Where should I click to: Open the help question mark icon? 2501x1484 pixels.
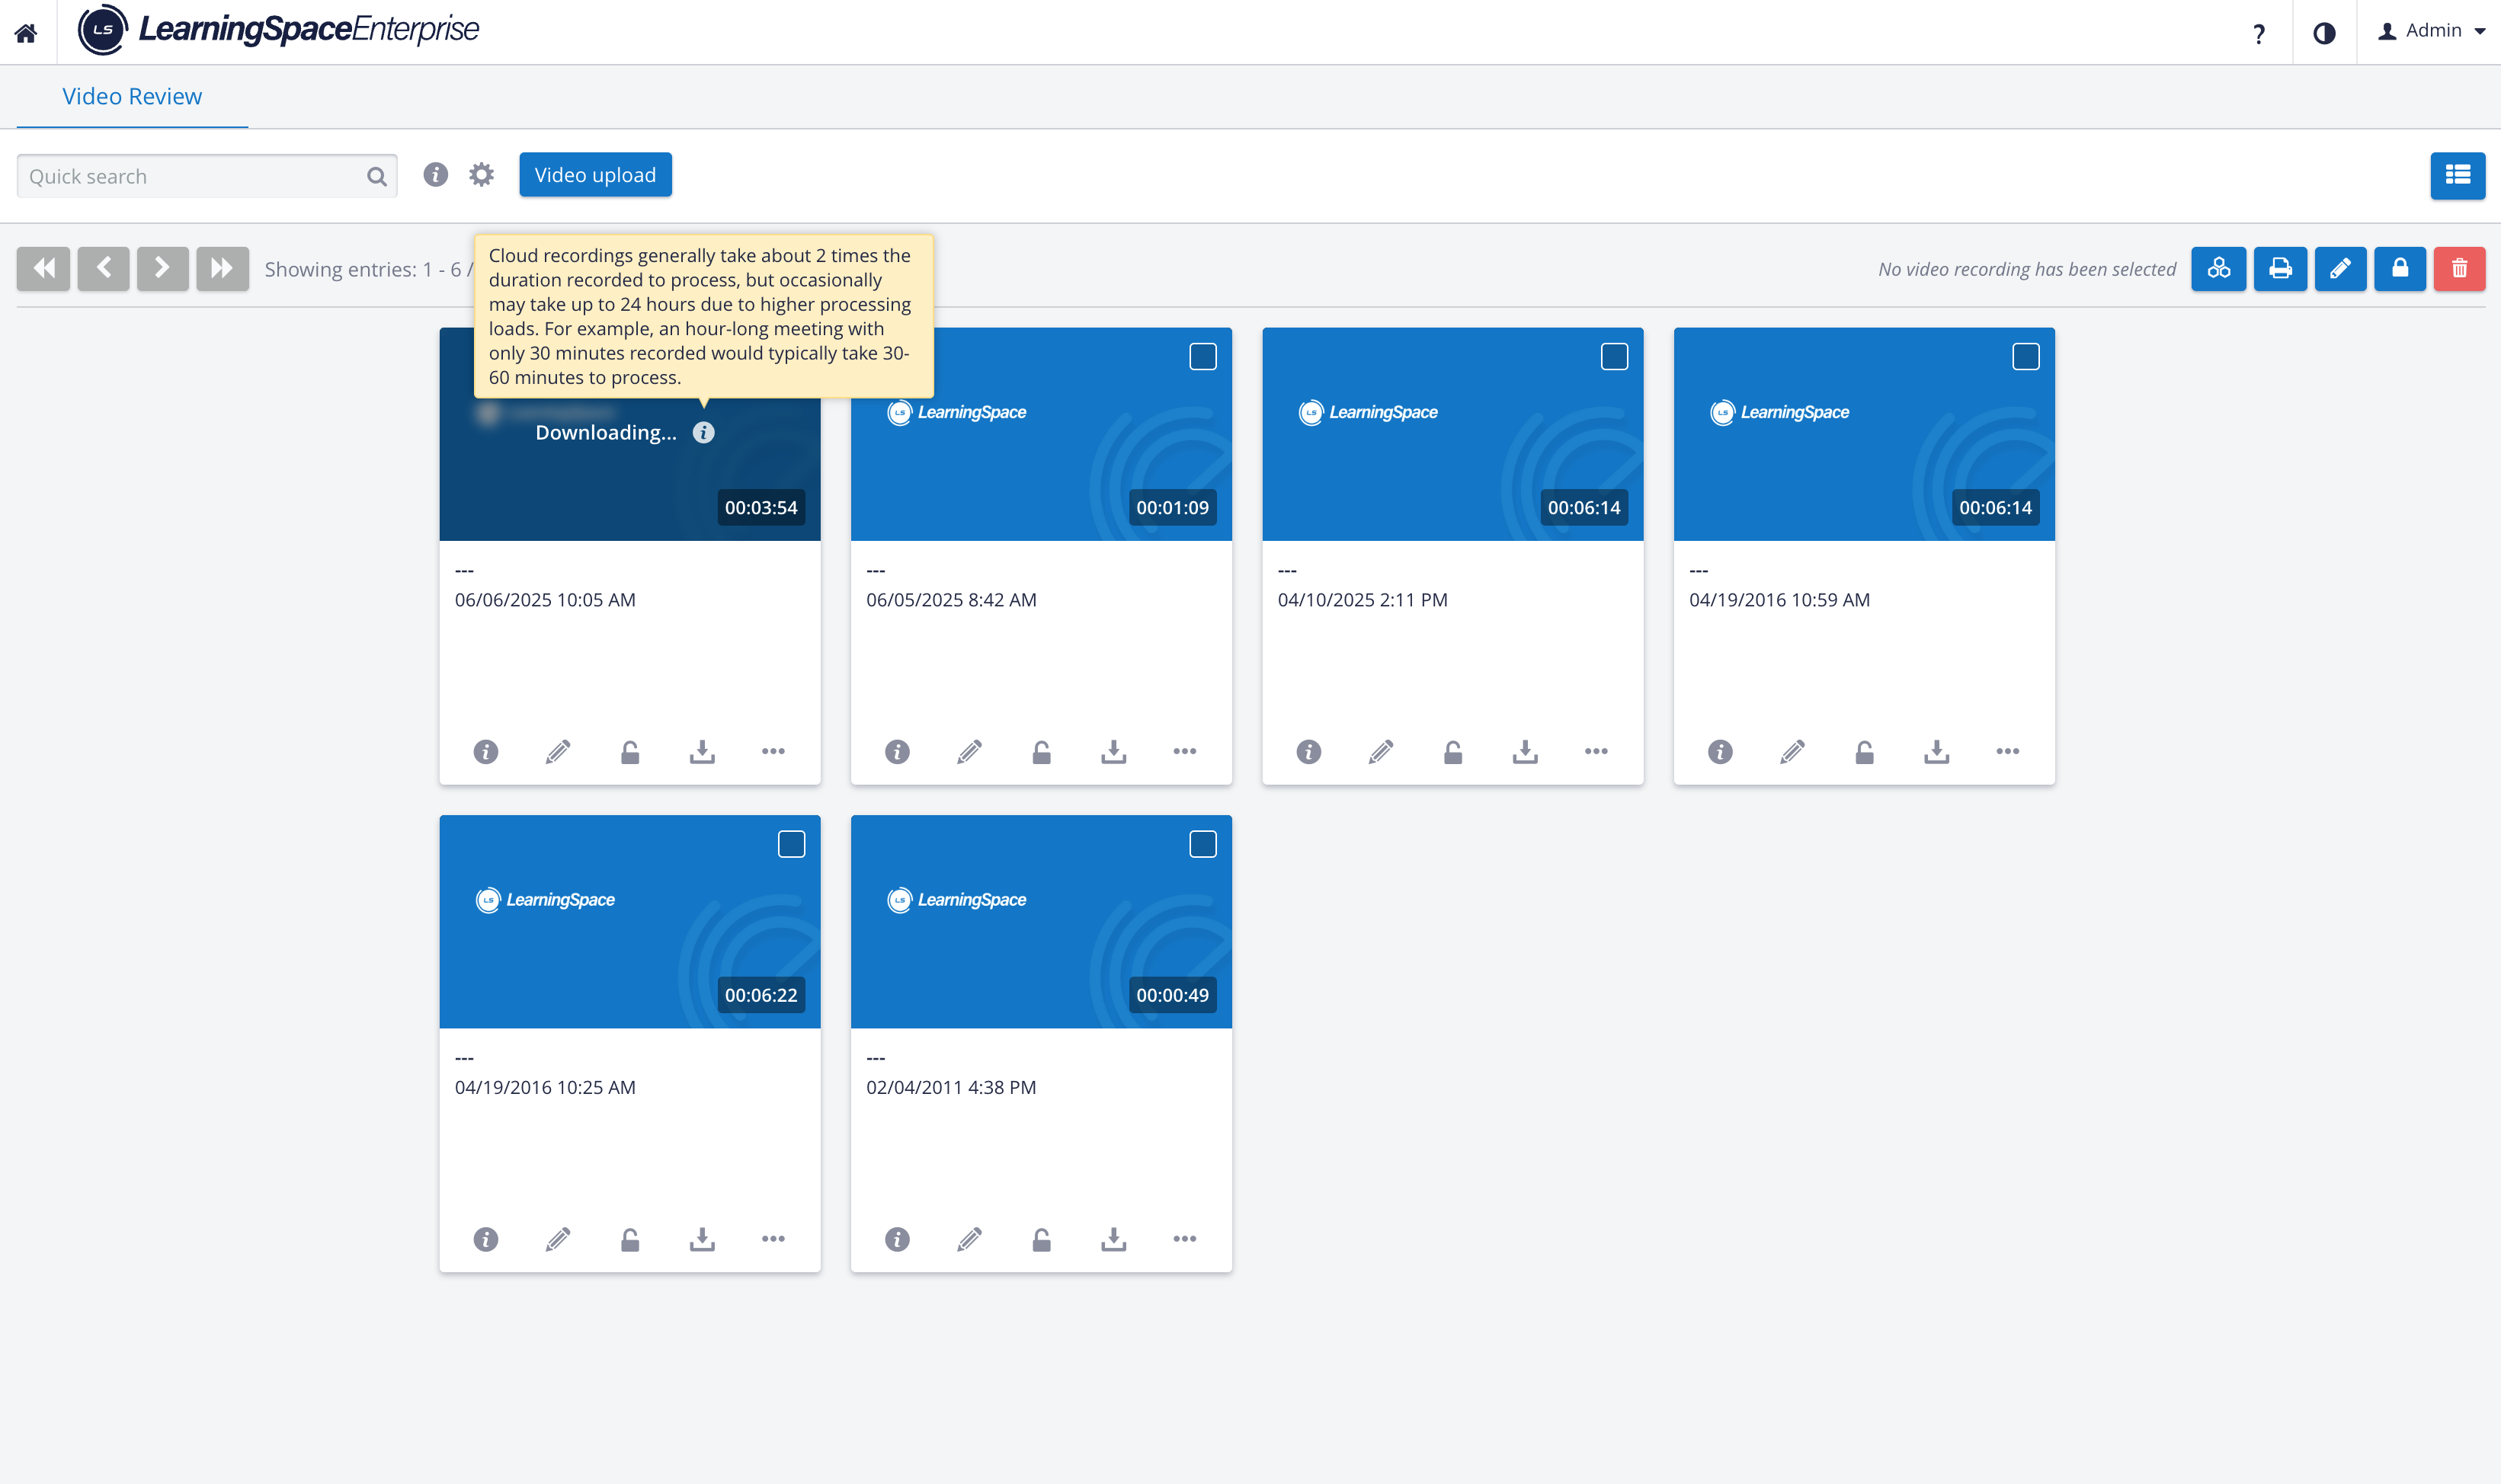point(2258,33)
